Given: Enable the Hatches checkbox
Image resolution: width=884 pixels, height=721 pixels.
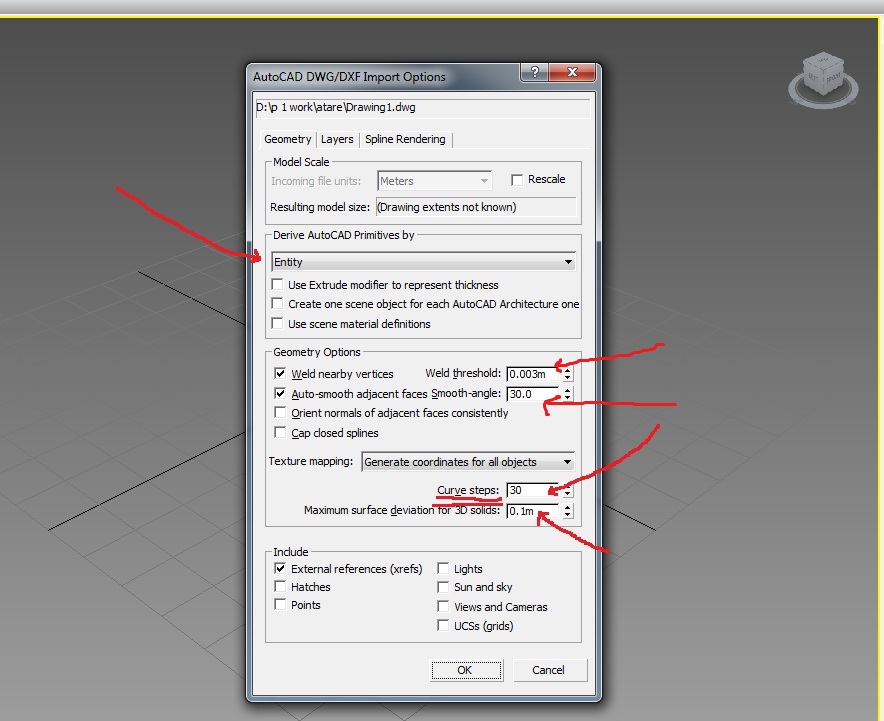Looking at the screenshot, I should (280, 586).
